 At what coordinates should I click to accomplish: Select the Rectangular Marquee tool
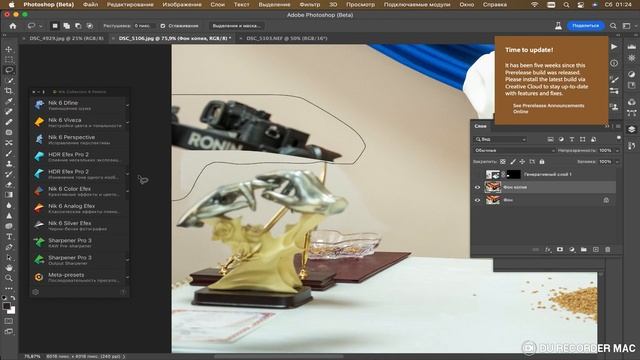tap(9, 60)
